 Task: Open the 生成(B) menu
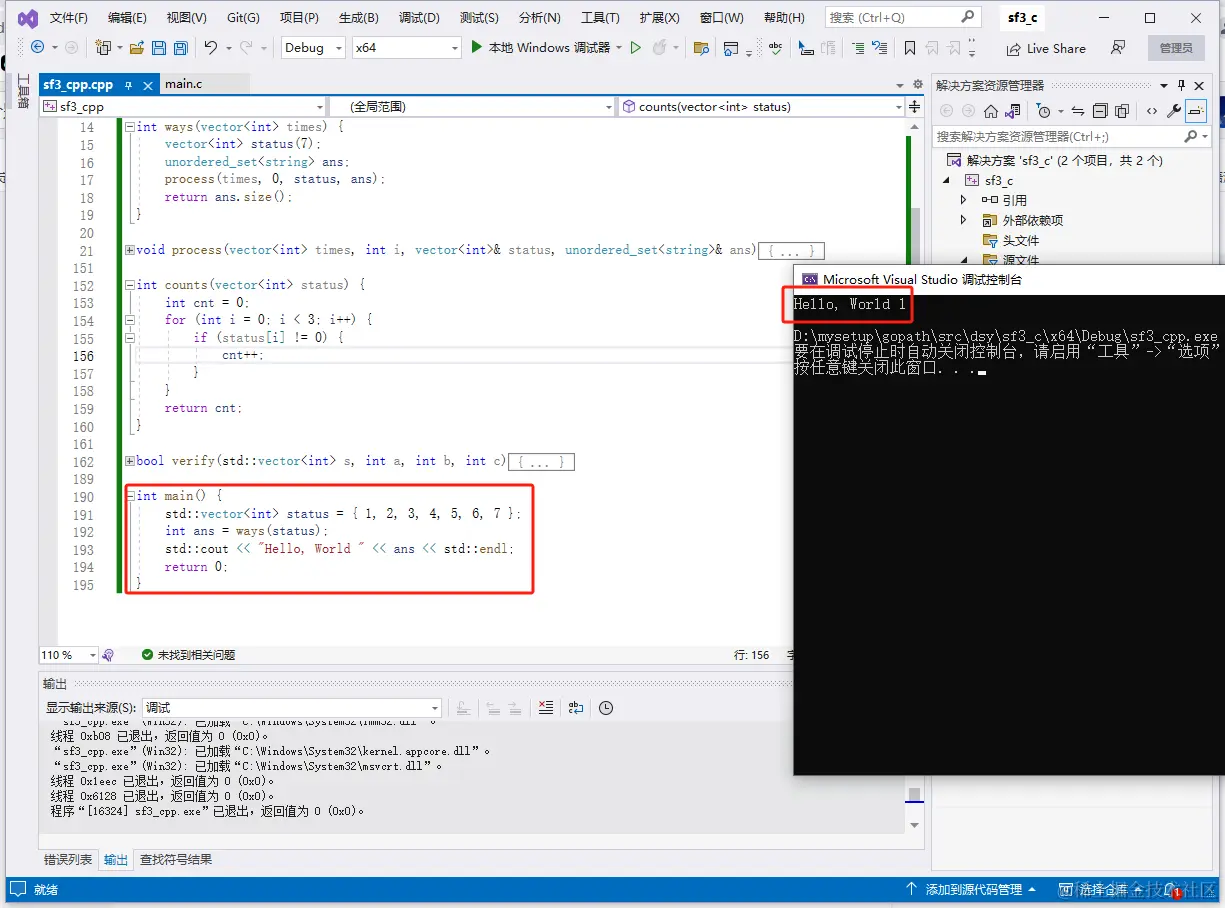click(359, 18)
